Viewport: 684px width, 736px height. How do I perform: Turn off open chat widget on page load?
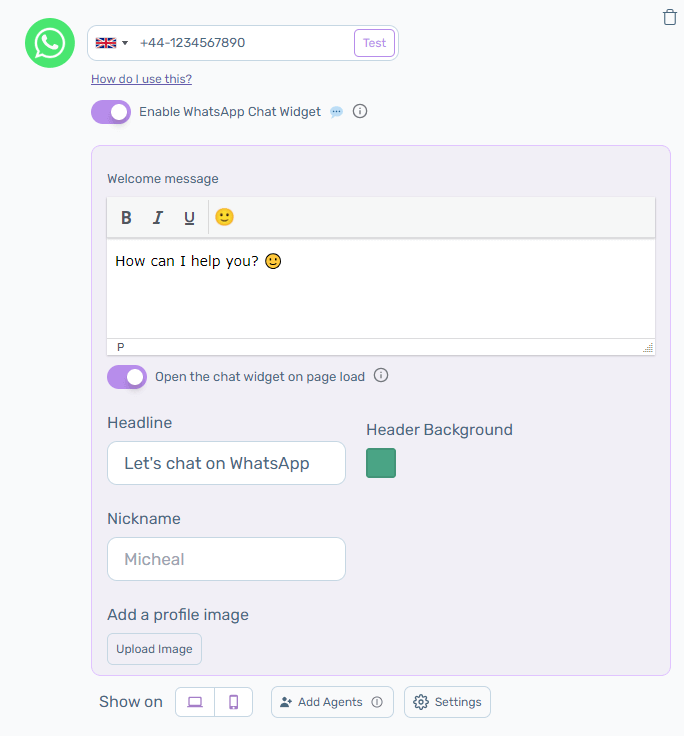(127, 377)
